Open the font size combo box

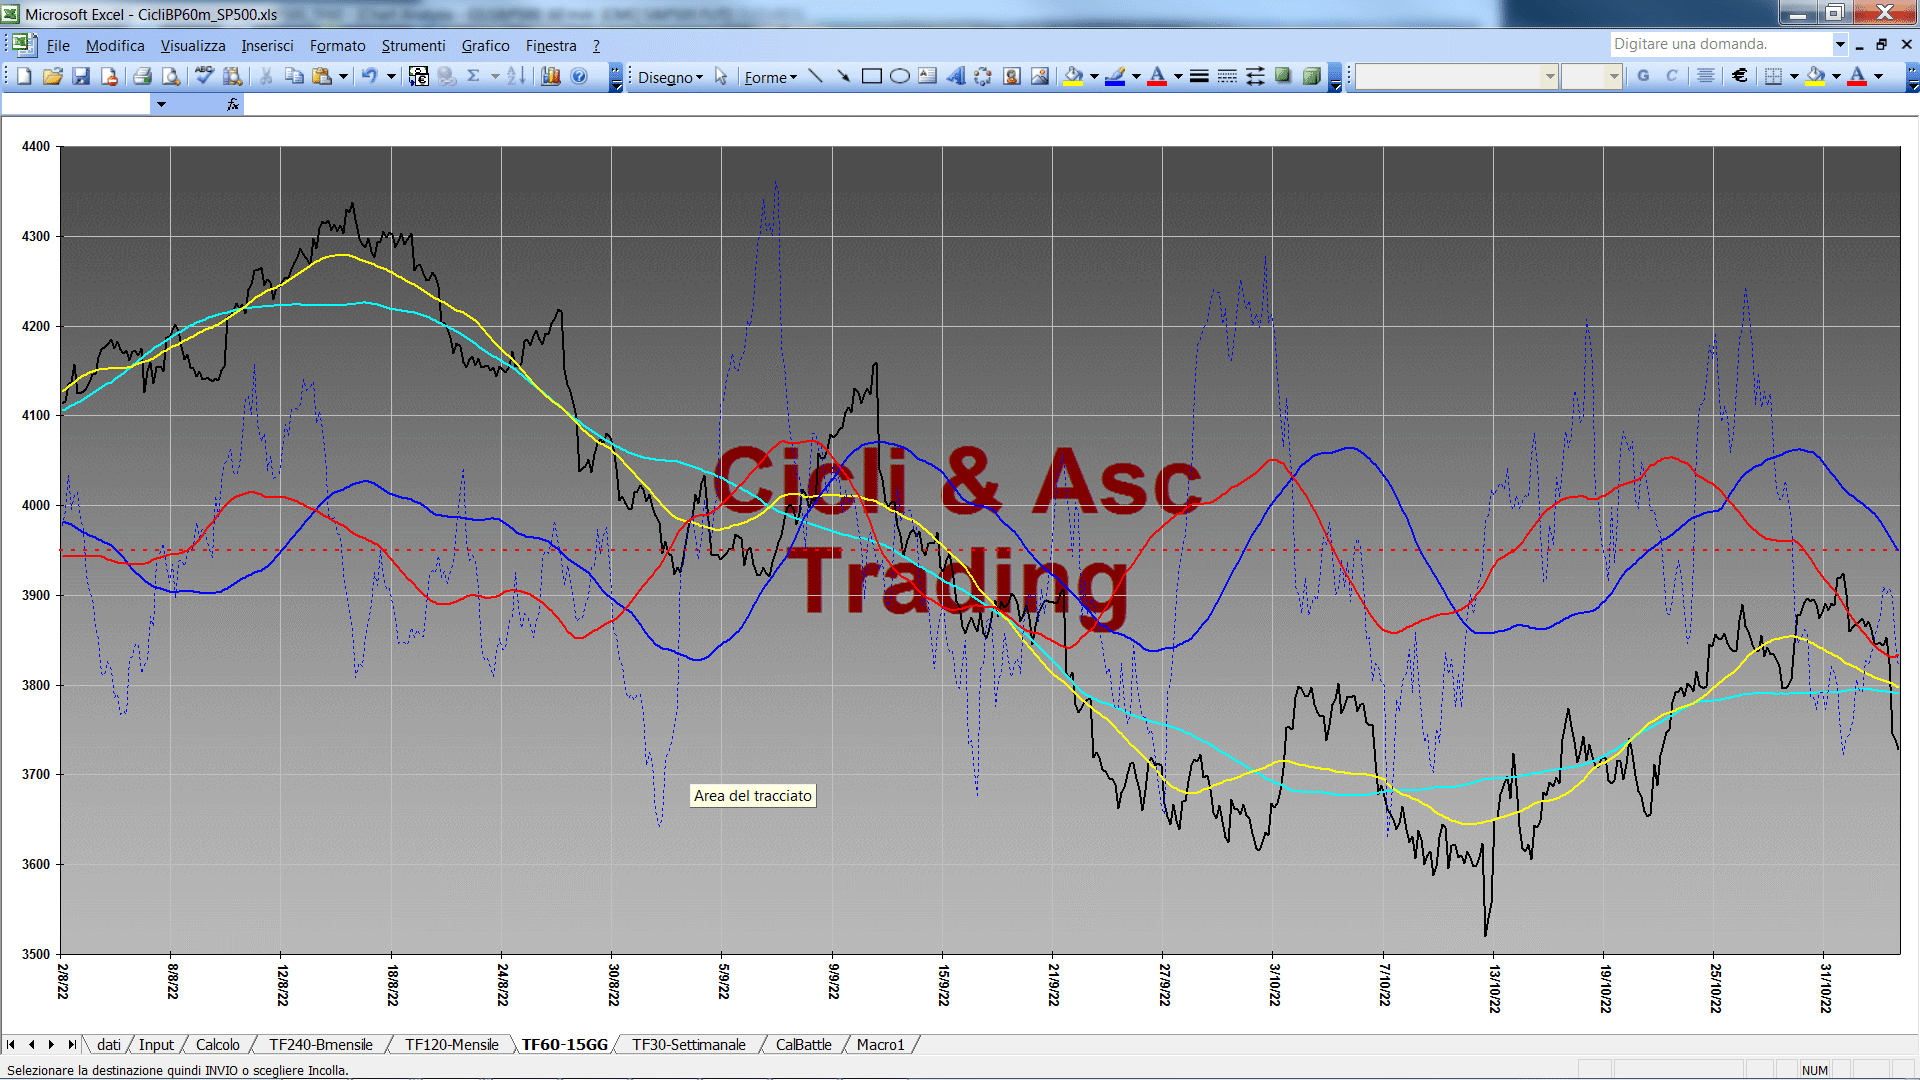tap(1592, 76)
